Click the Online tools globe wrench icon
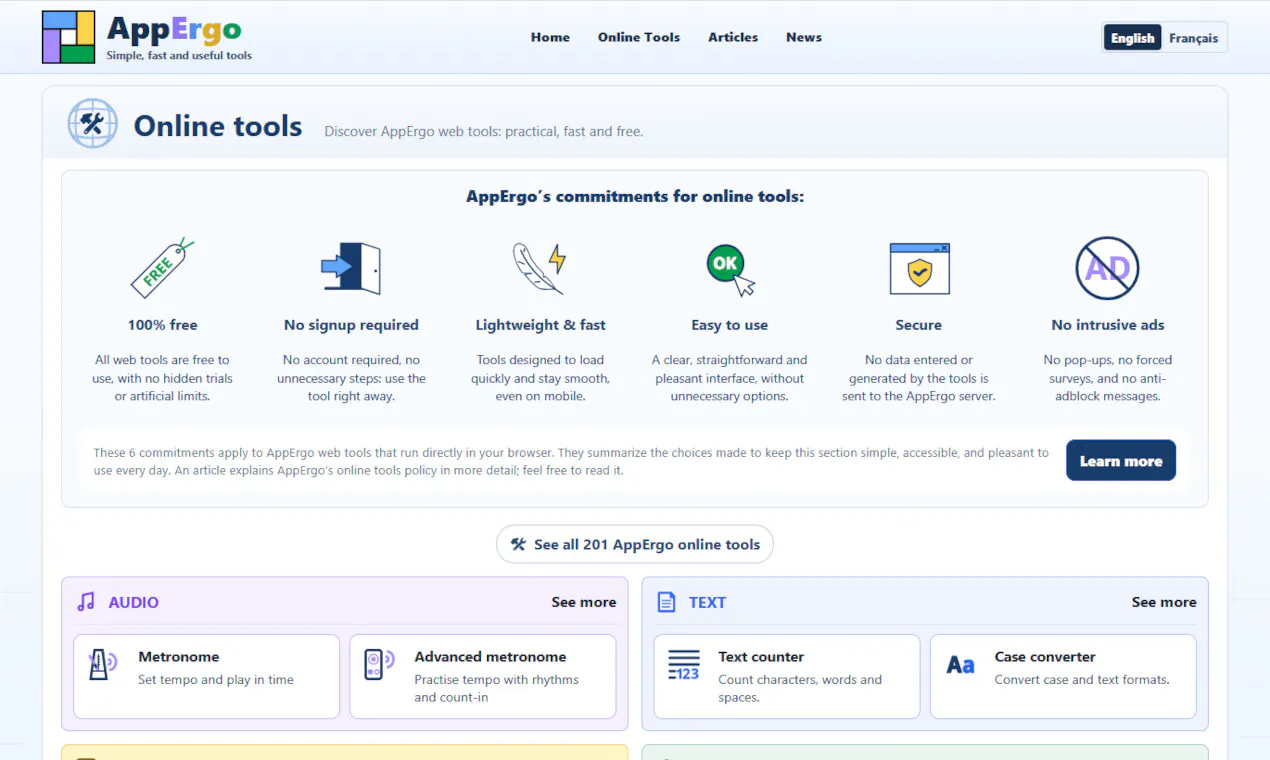Screen dimensions: 1270x760 pos(93,124)
